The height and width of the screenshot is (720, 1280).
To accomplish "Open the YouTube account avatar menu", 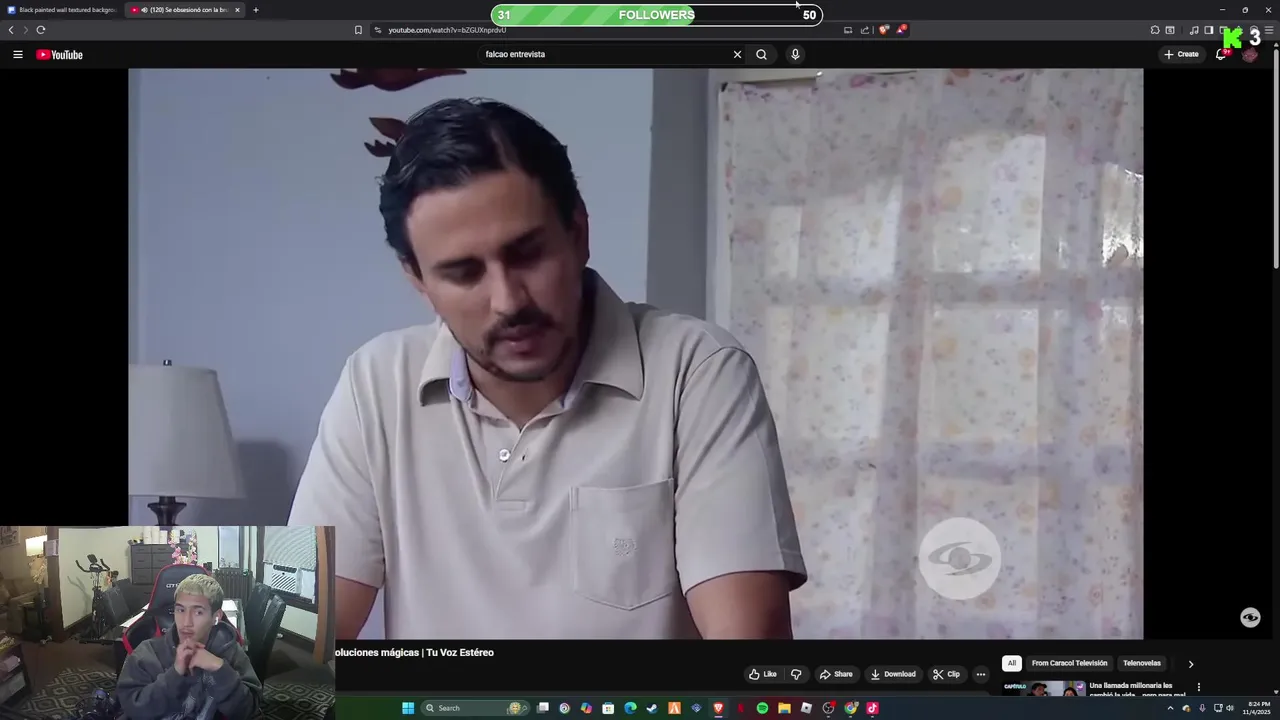I will click(x=1250, y=54).
